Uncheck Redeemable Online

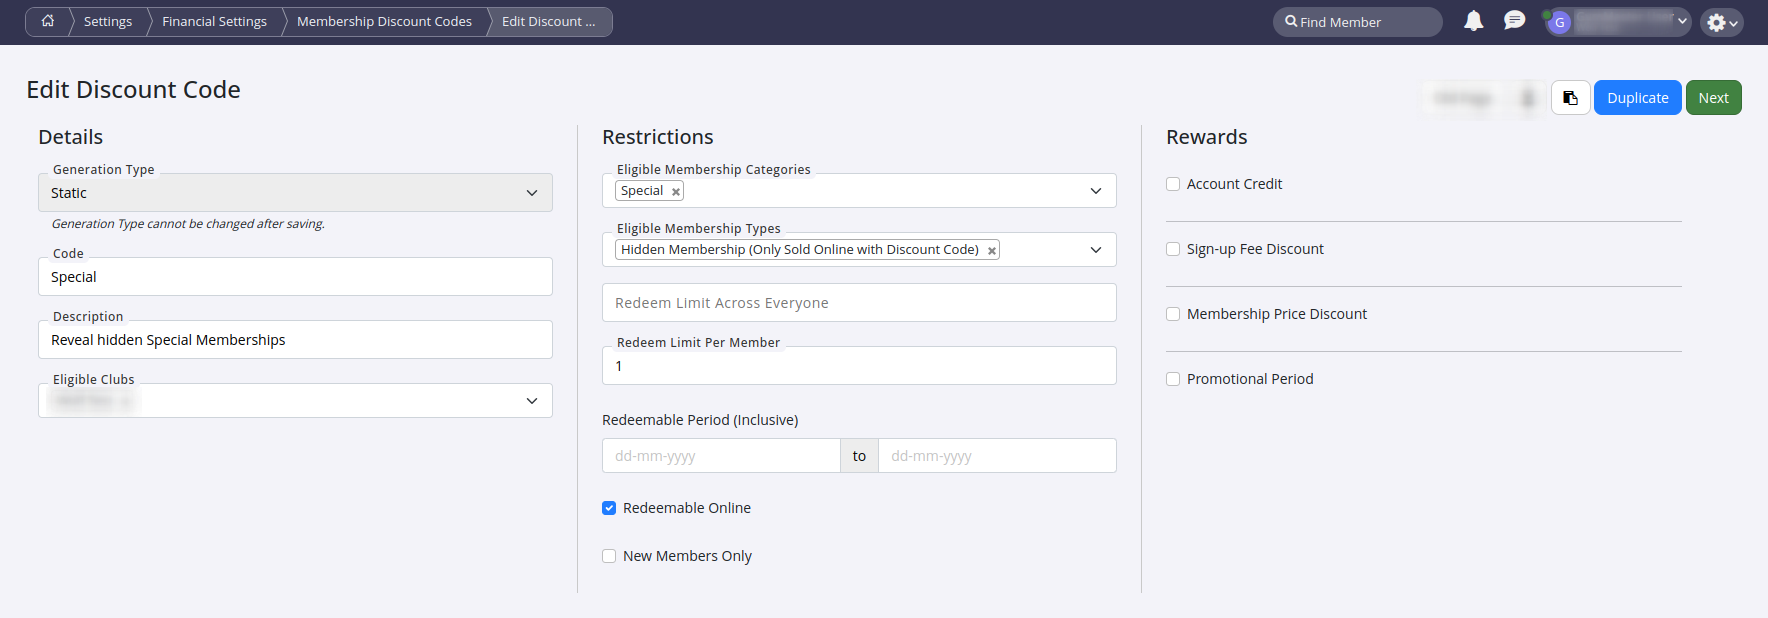coord(609,508)
